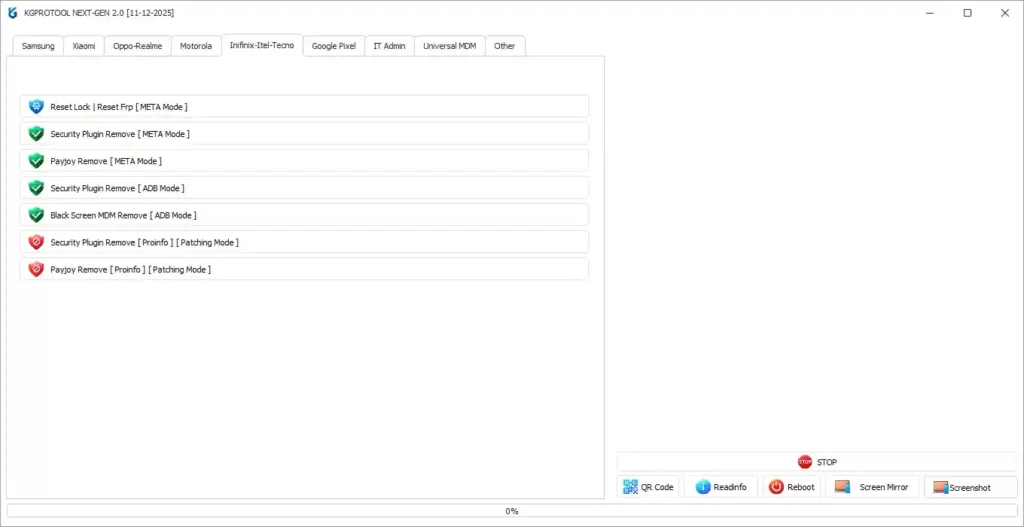Close the KGPROTOOL window
The image size is (1024, 527).
tap(1004, 13)
